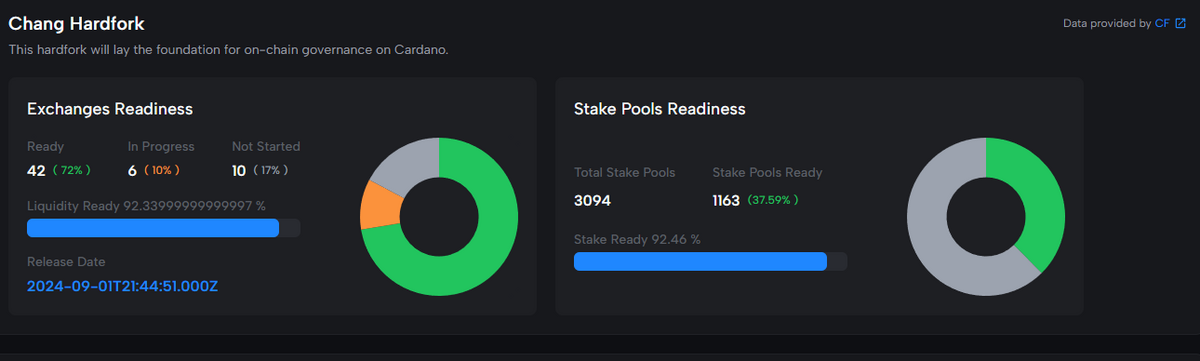Viewport: 1200px width, 361px height.
Task: Click the Stake Pools Ready value 1163
Action: click(x=726, y=200)
